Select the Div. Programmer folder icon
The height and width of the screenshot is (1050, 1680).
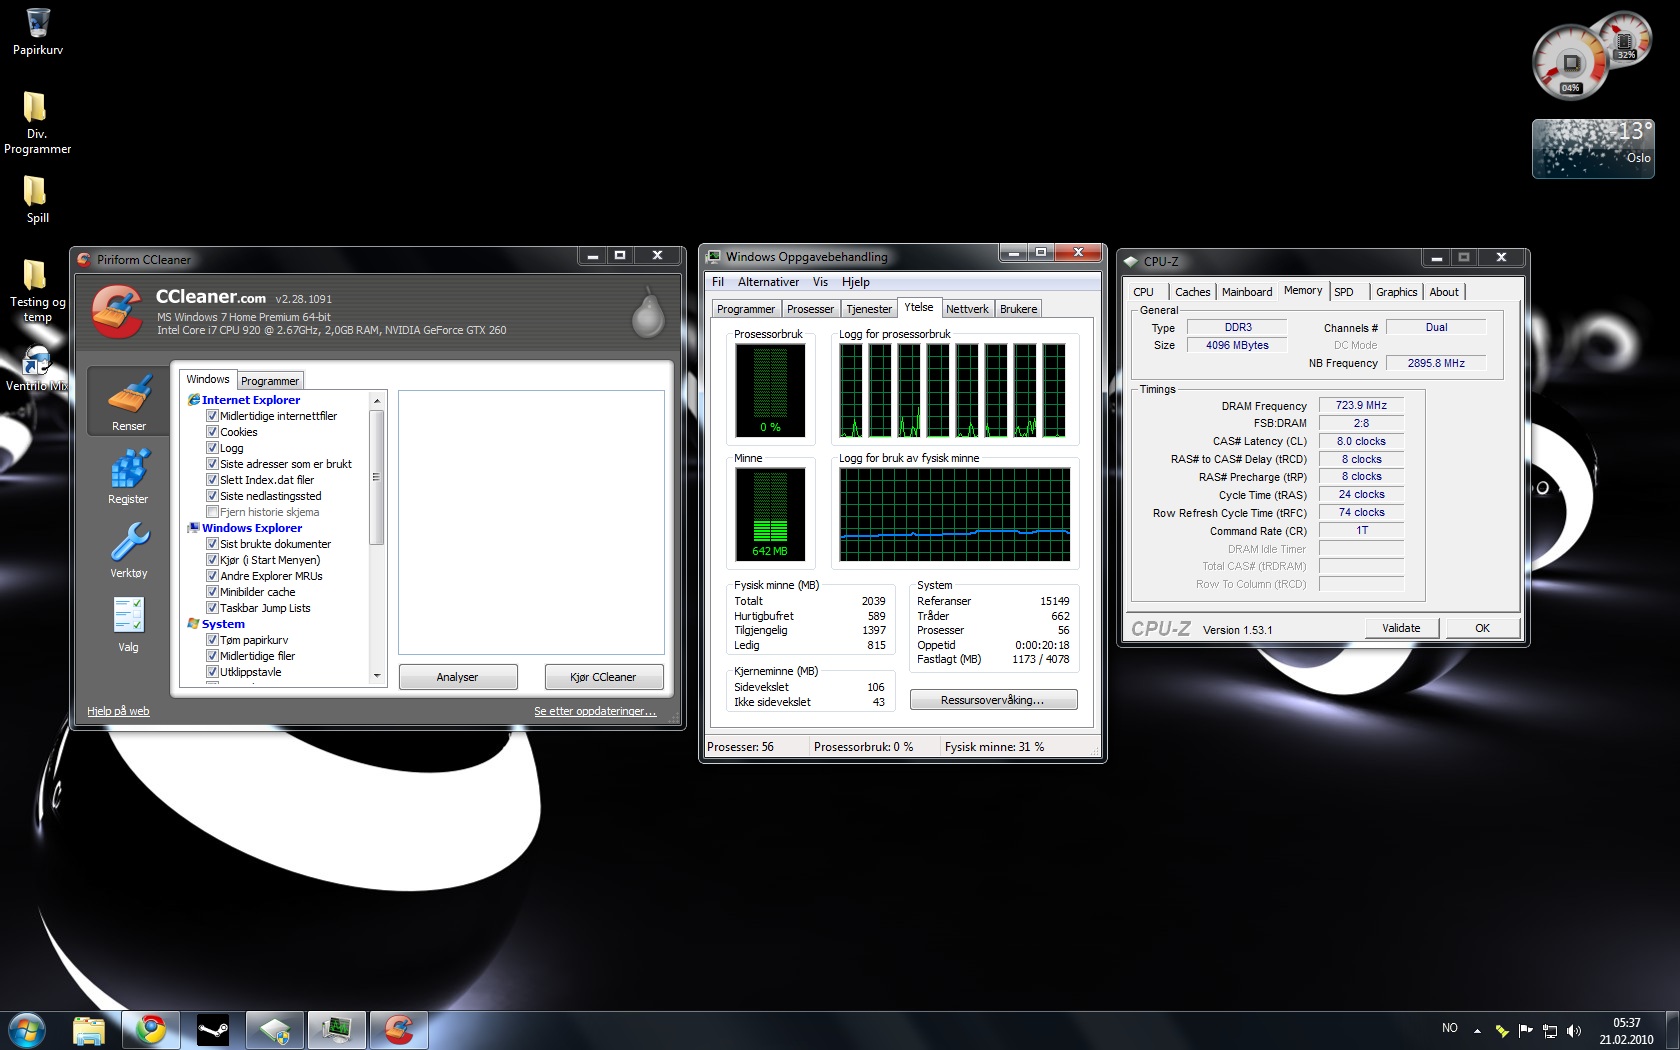37,122
